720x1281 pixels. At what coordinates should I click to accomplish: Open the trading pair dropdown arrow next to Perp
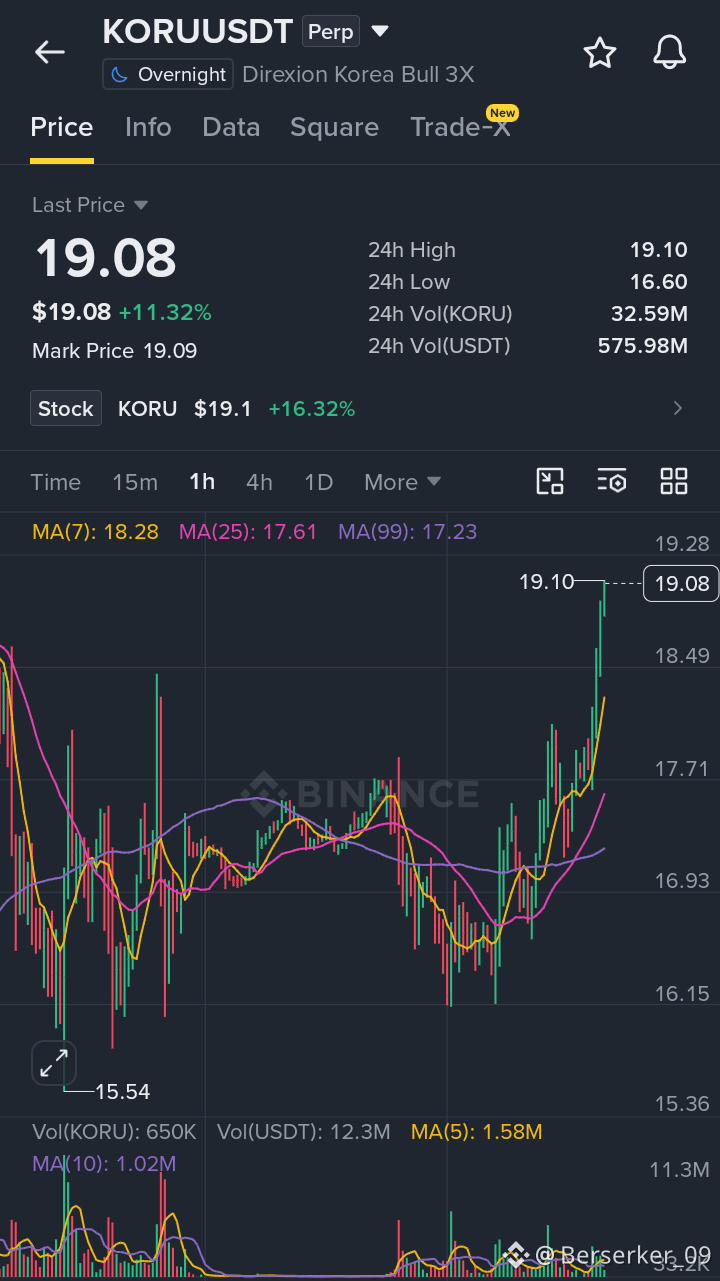(x=380, y=31)
